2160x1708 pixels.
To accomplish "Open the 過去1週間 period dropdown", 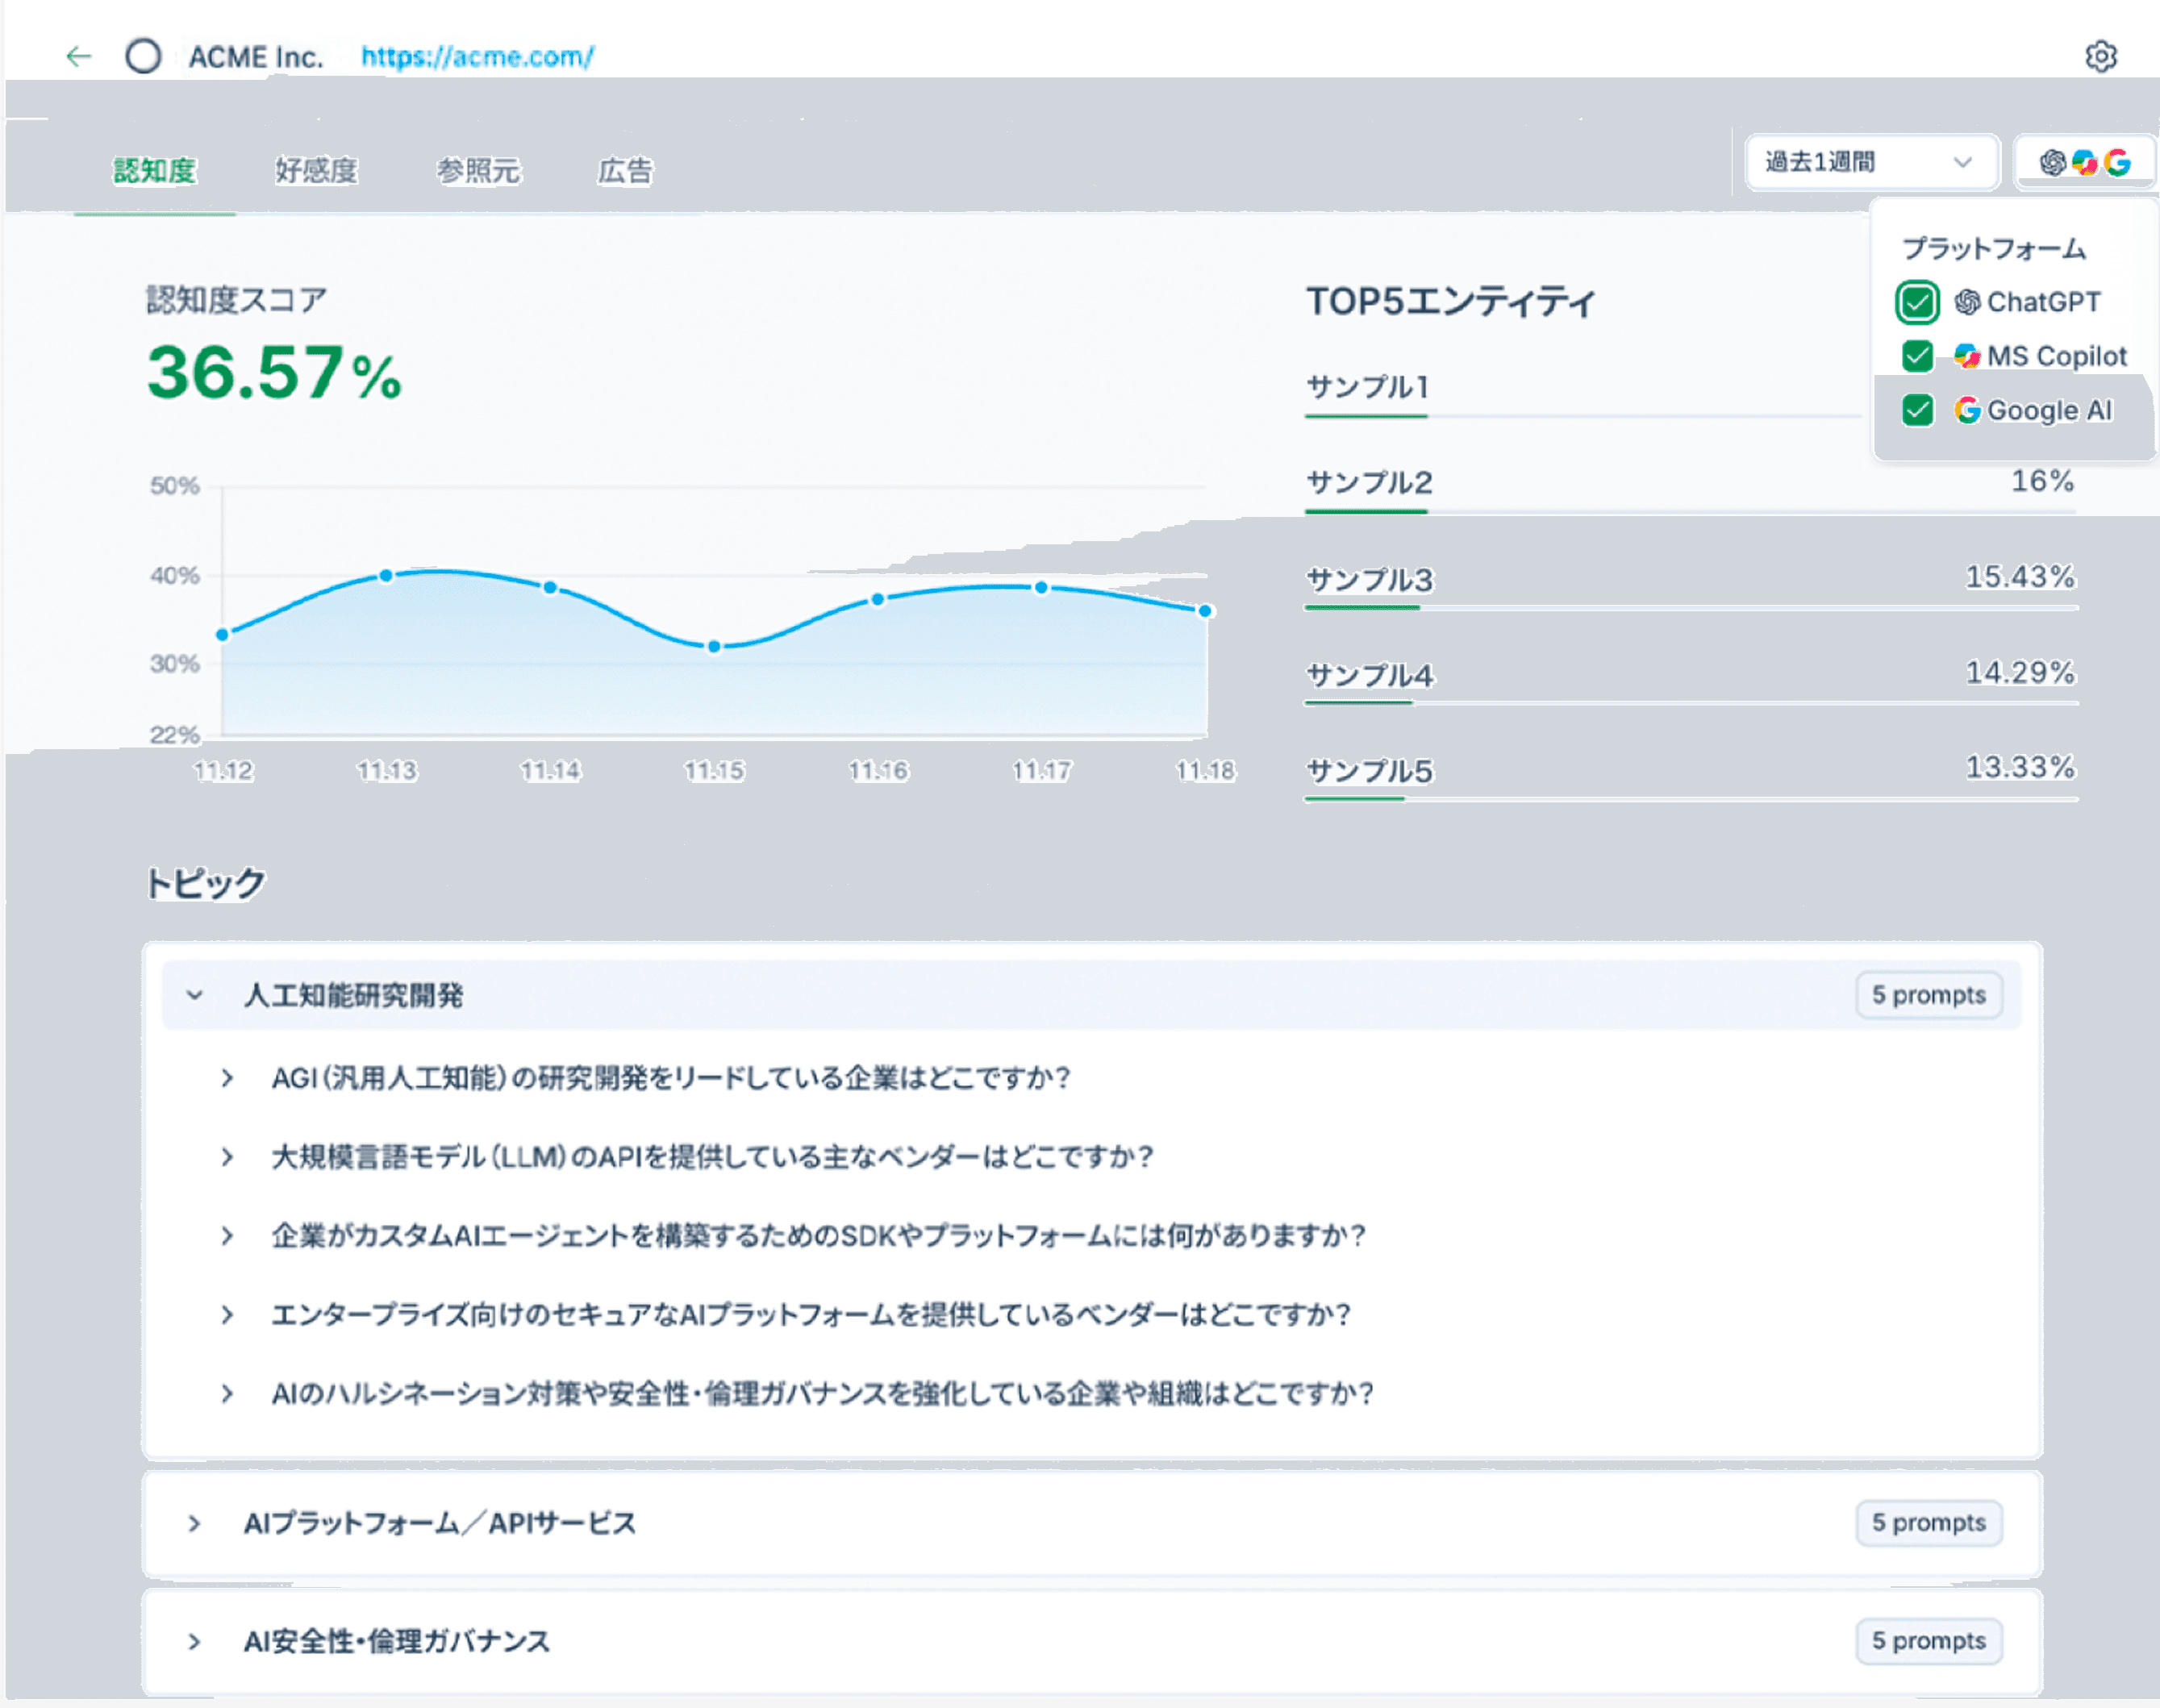I will tap(1871, 162).
